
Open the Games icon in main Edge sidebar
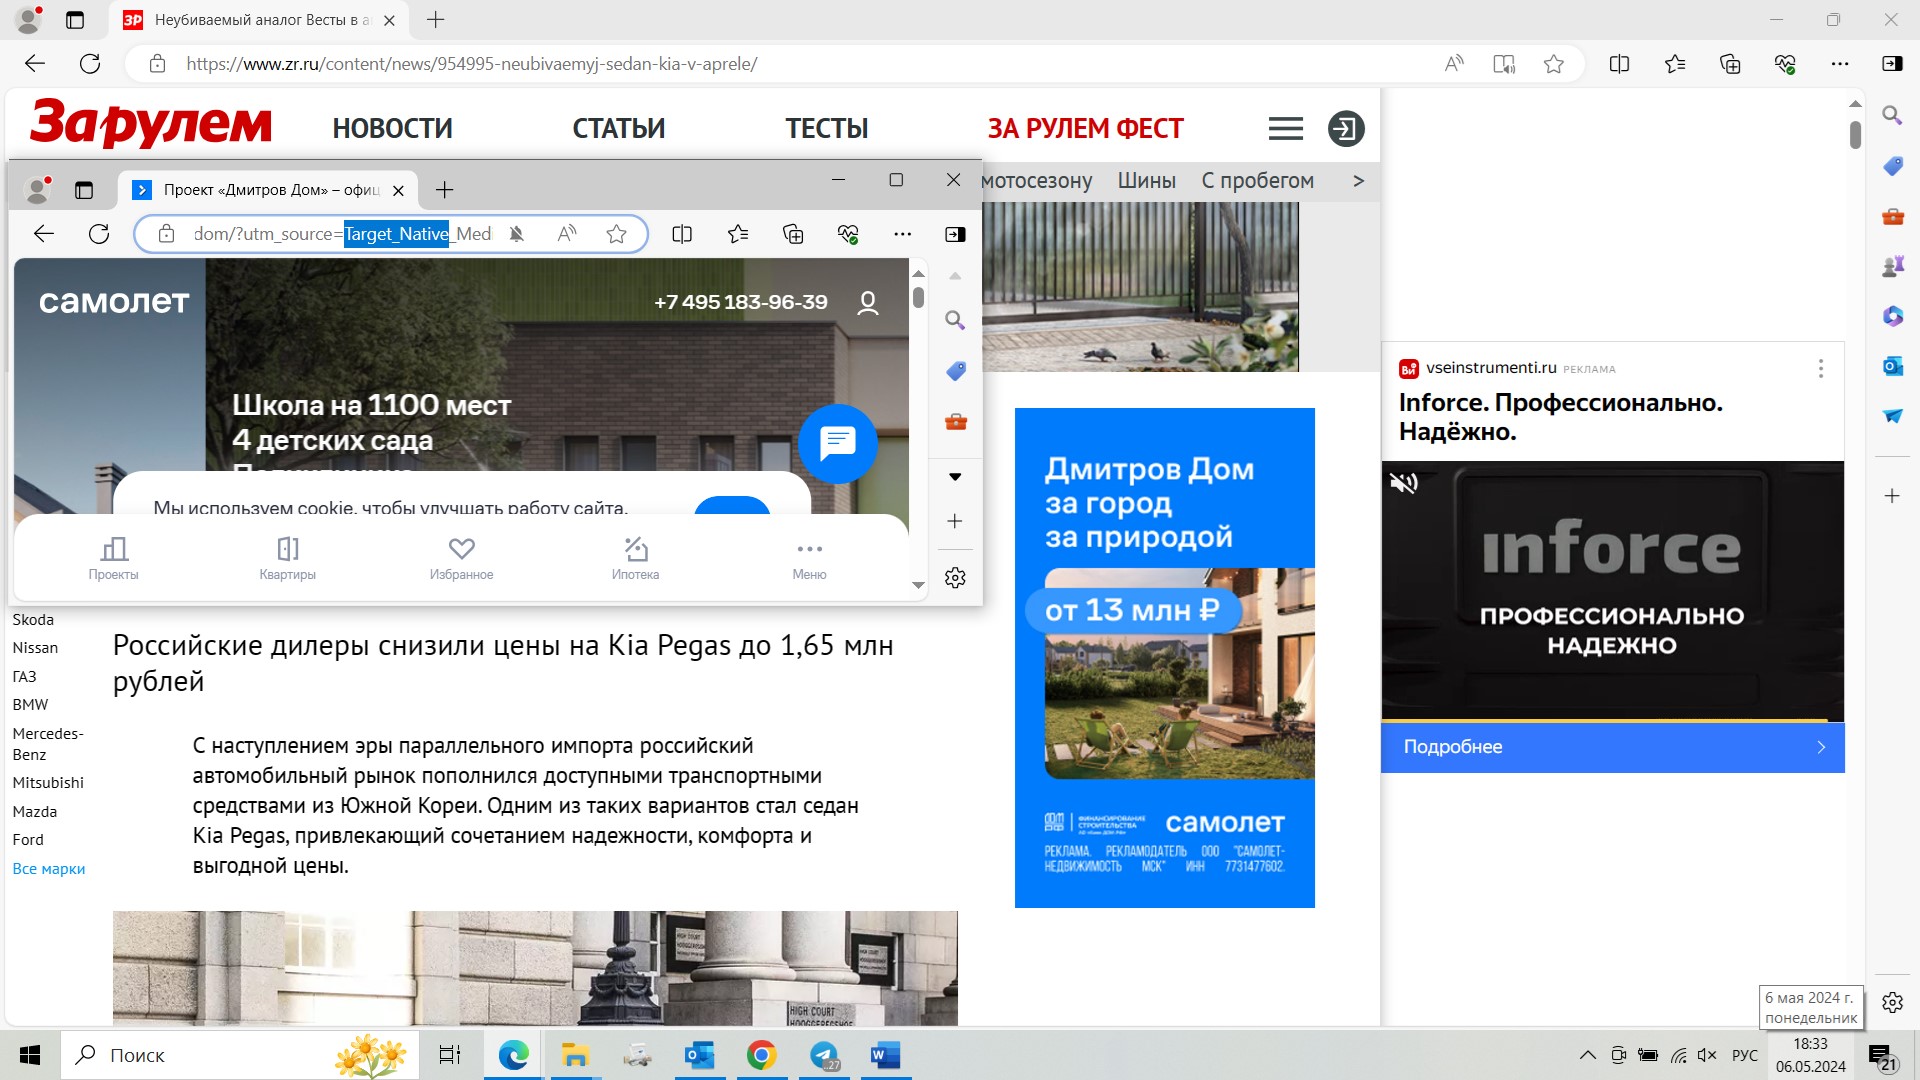click(x=1892, y=266)
